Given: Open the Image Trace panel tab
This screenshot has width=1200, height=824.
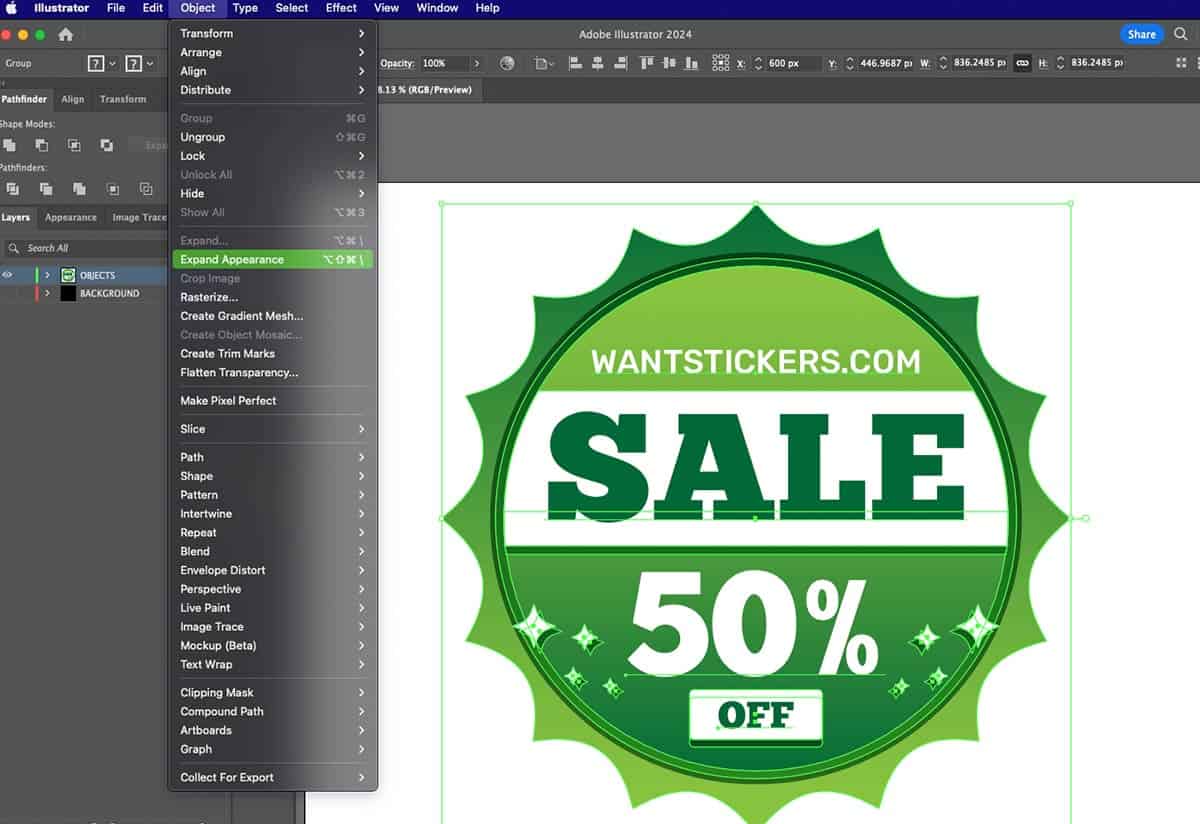Looking at the screenshot, I should [x=139, y=217].
